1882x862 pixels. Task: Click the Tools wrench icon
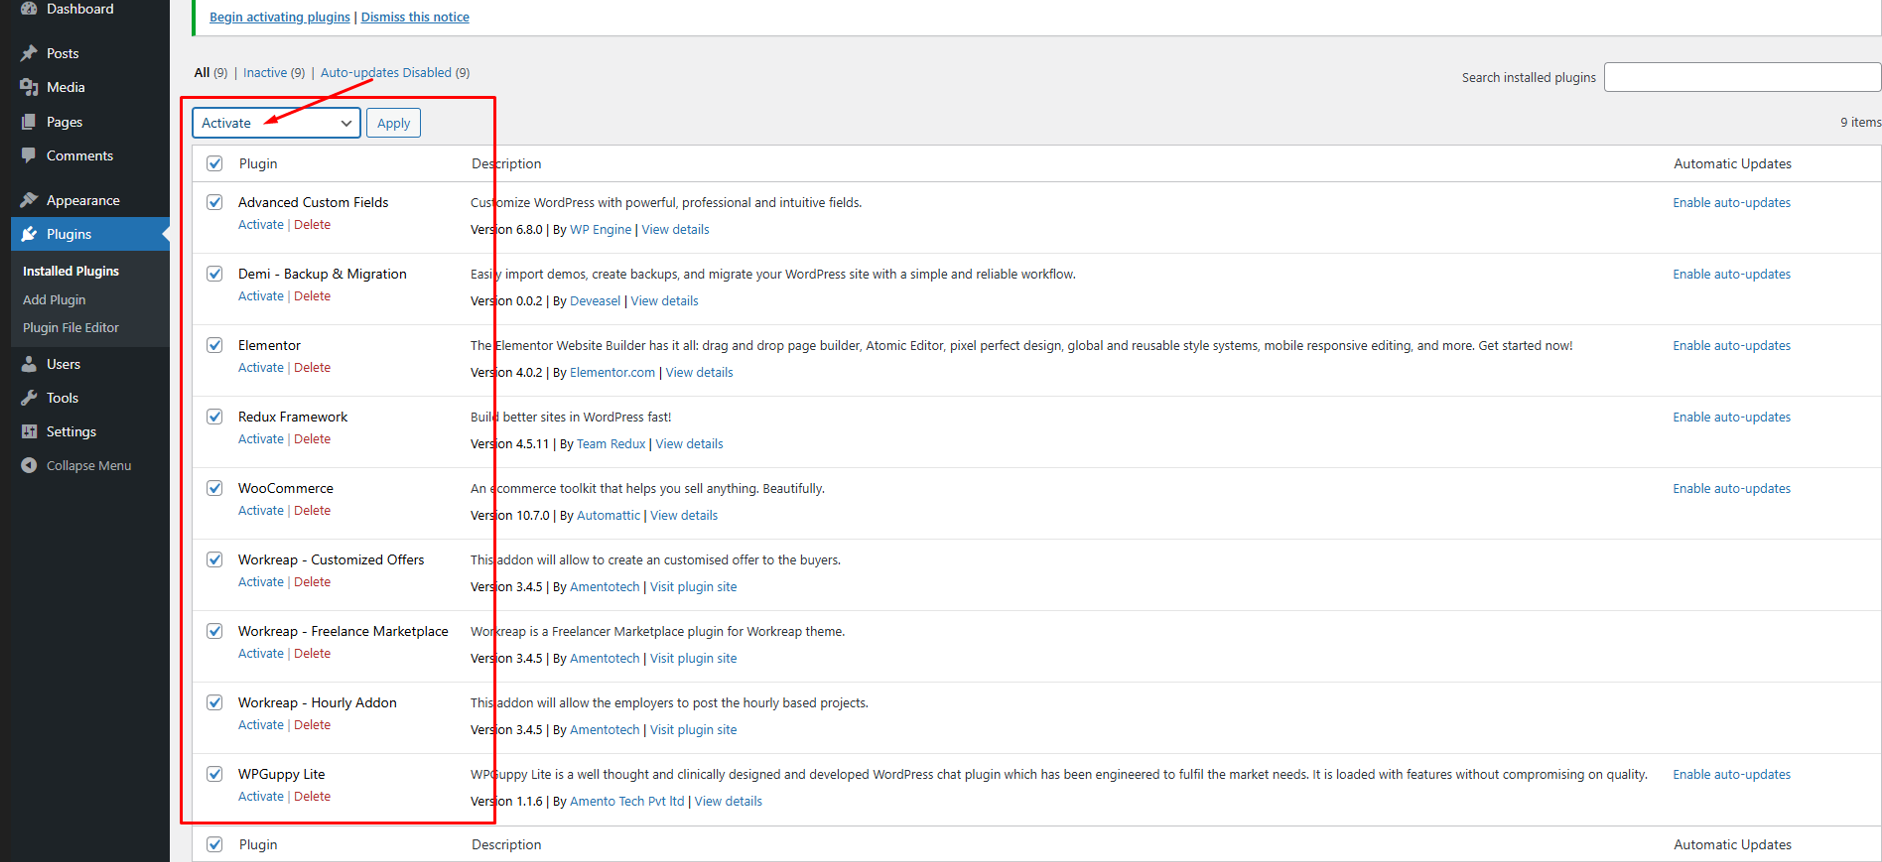[29, 398]
